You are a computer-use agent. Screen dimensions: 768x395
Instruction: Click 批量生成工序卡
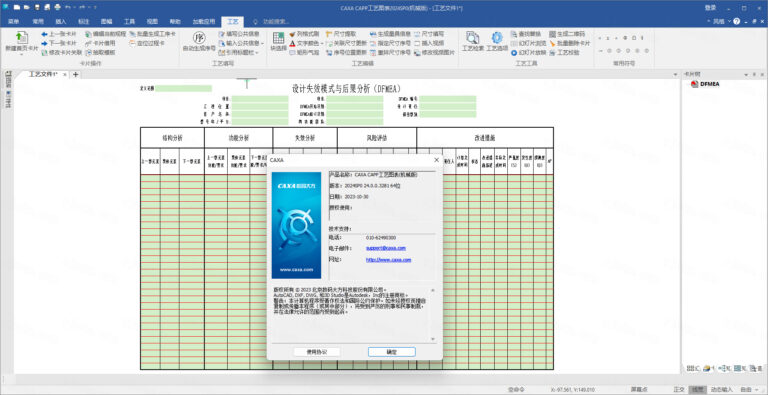152,34
